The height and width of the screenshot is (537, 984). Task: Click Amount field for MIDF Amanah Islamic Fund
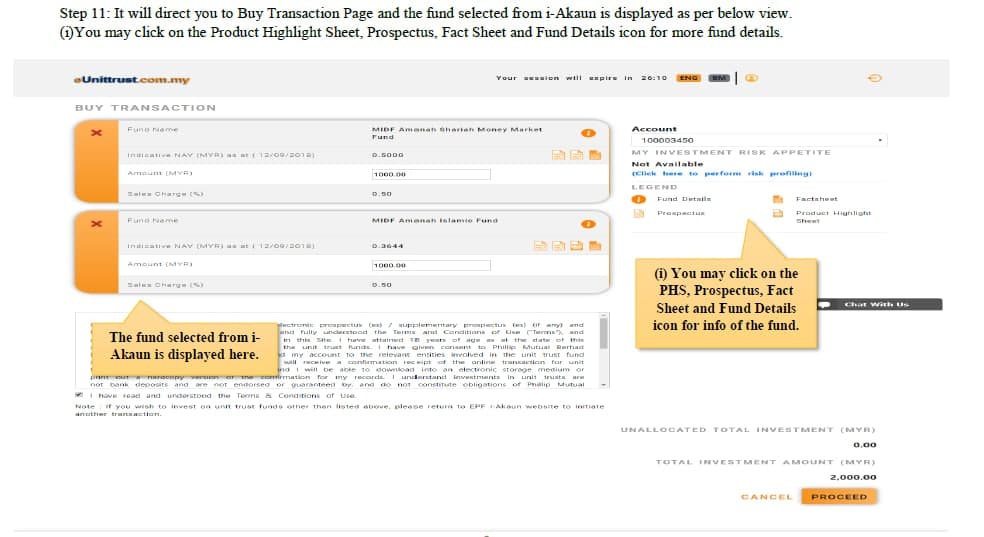point(430,265)
